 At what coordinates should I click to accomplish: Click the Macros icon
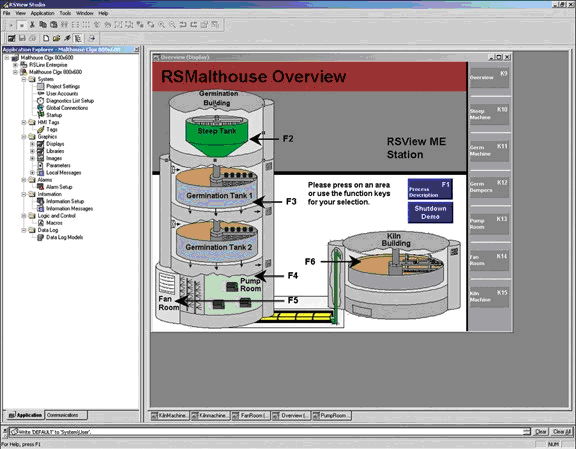tap(40, 223)
